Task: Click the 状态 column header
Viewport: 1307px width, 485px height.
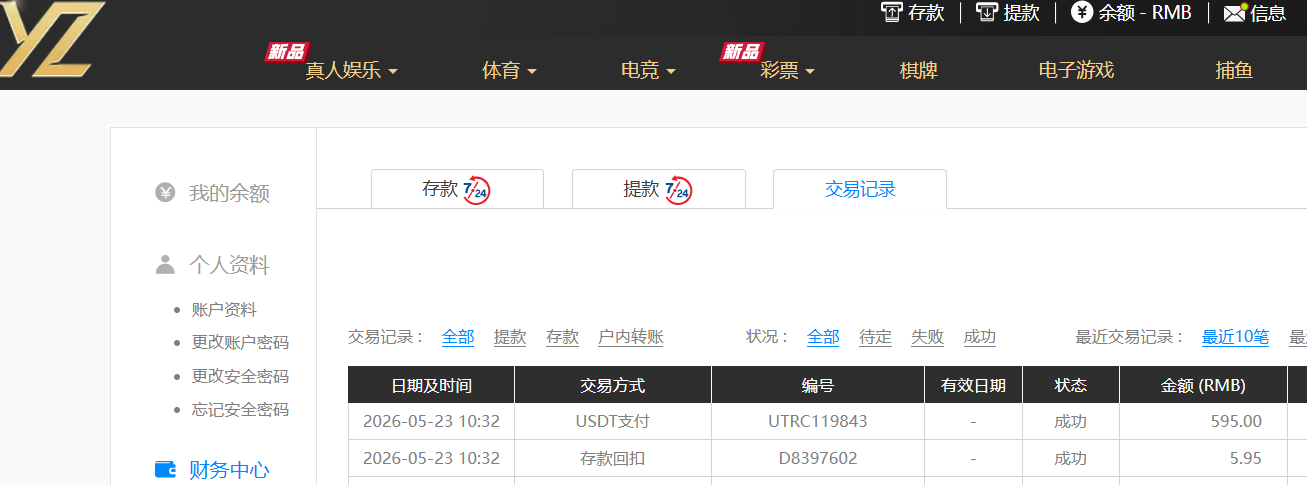Action: tap(1070, 385)
